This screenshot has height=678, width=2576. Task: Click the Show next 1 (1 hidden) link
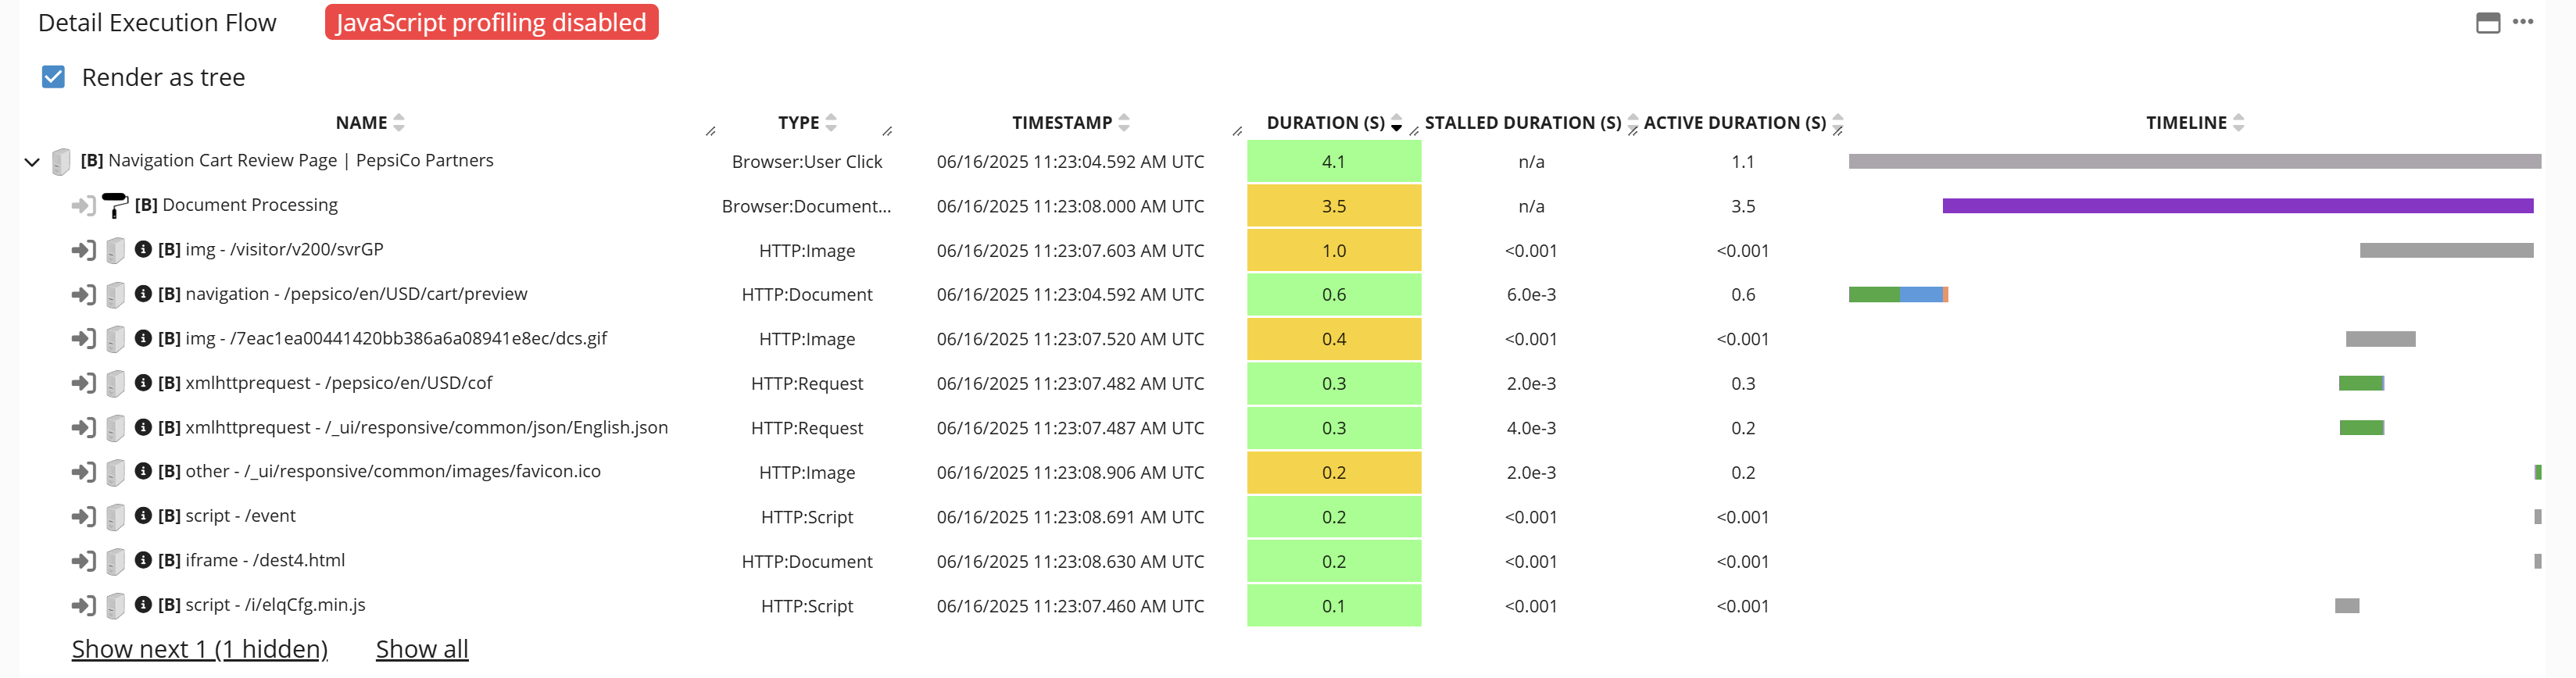pos(200,649)
